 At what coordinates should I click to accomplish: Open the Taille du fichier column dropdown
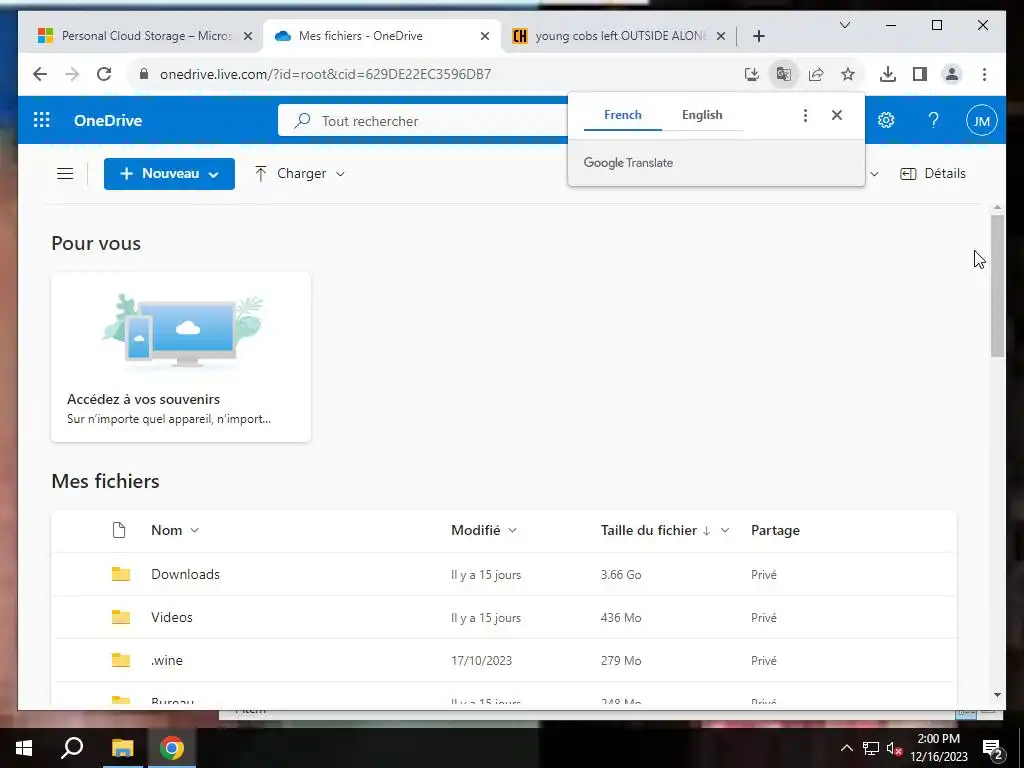(x=725, y=530)
